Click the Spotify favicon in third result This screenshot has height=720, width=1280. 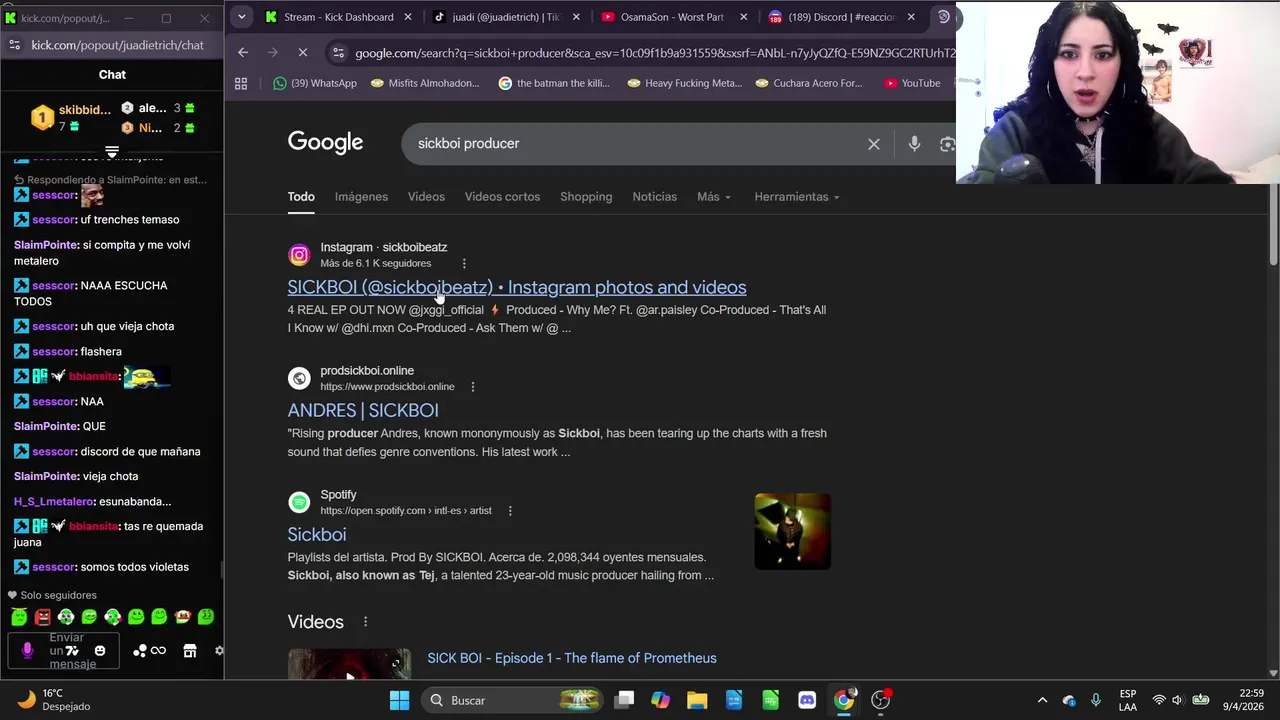click(x=299, y=502)
